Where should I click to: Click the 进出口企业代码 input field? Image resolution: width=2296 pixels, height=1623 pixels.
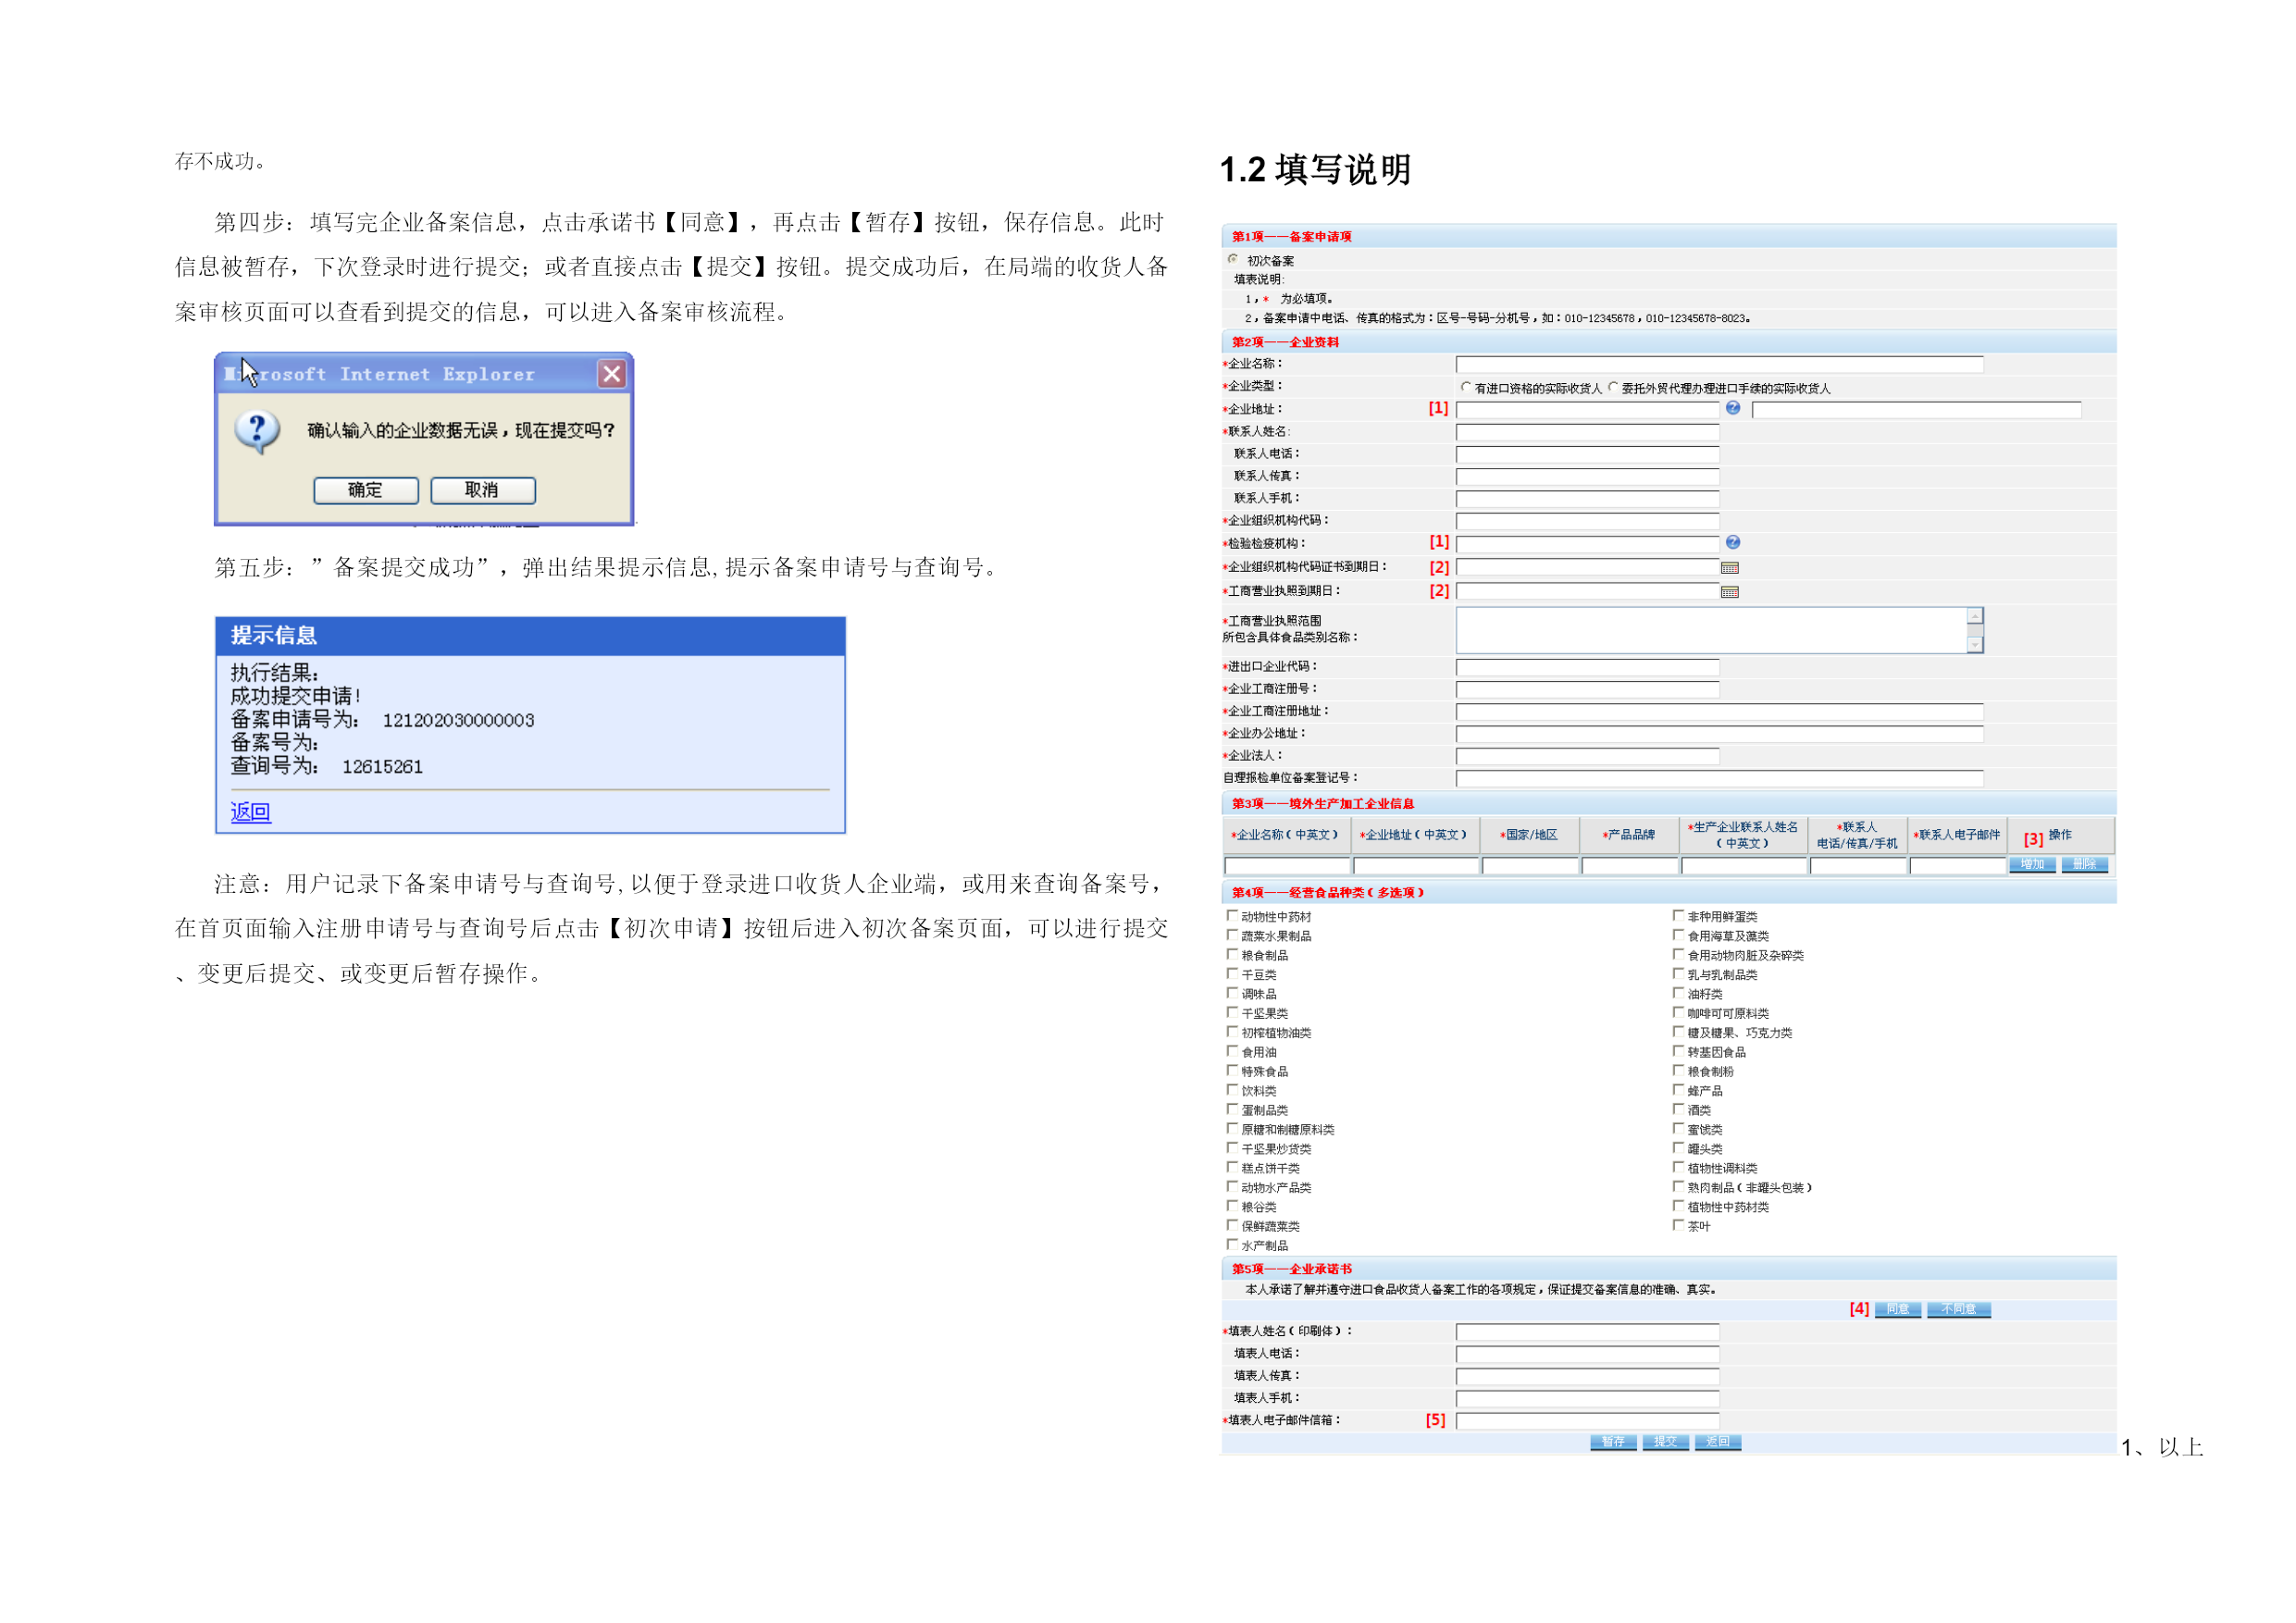[x=1587, y=667]
